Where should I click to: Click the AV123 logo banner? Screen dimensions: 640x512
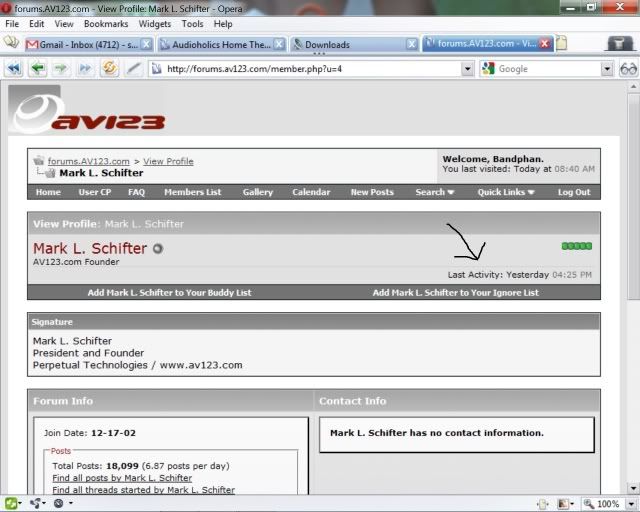pos(87,109)
